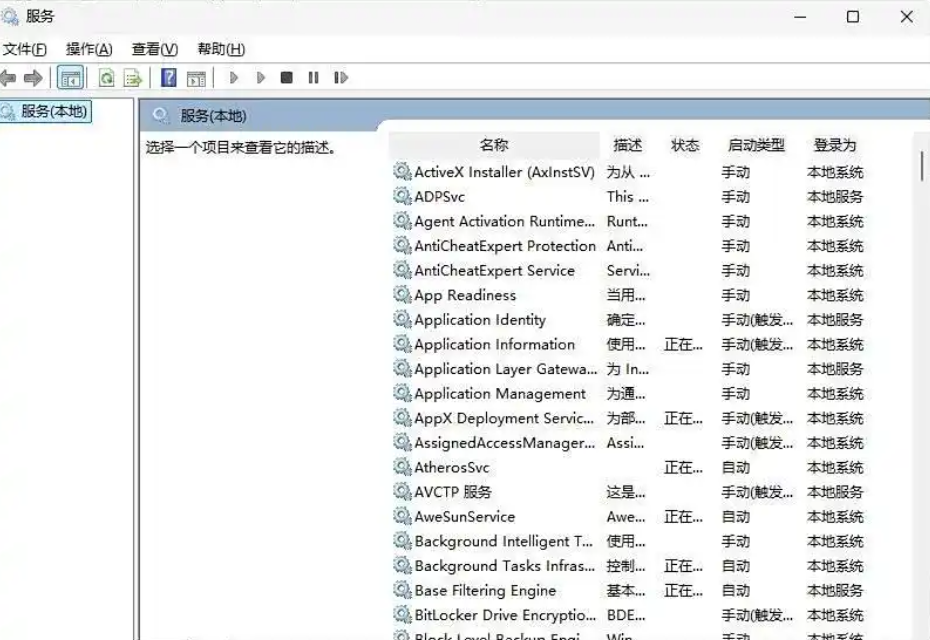The image size is (930, 640).
Task: Open the 操作(A) menu
Action: click(89, 49)
